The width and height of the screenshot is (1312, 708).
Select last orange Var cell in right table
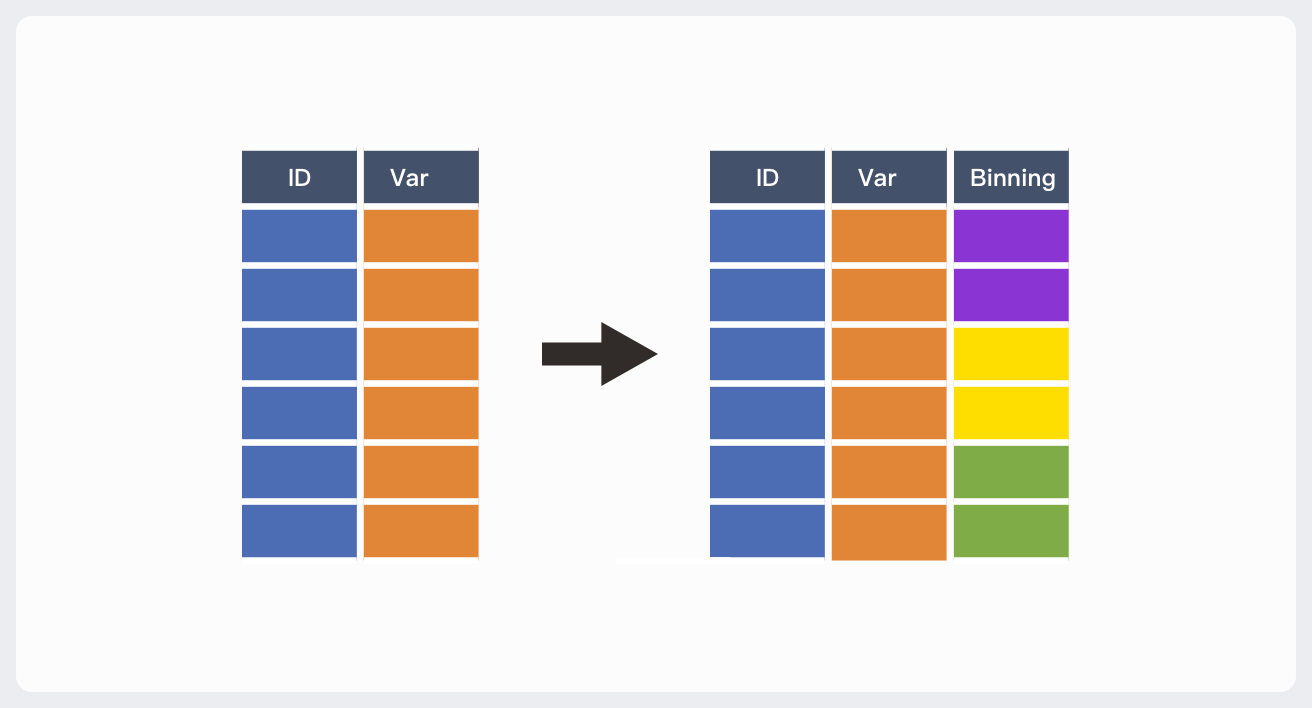(889, 531)
